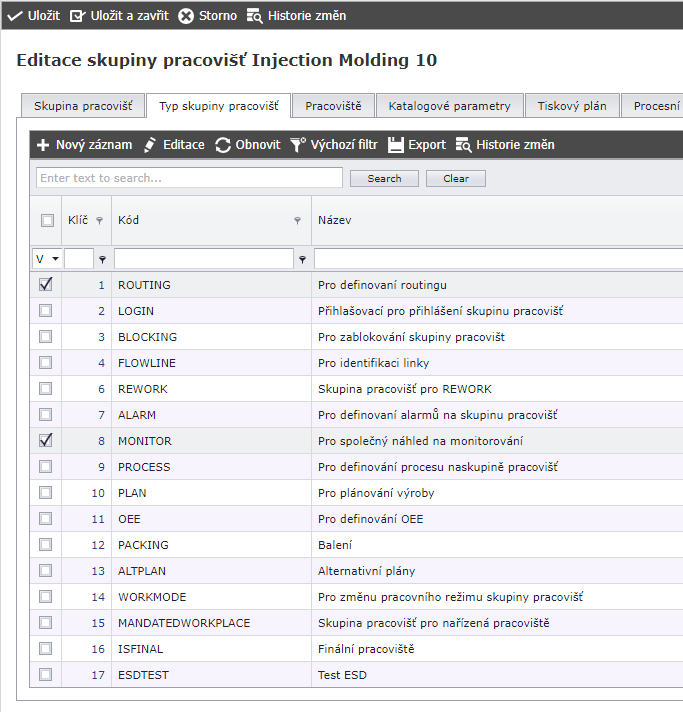The height and width of the screenshot is (712, 683).
Task: Switch to the Pracoviště tab
Action: [x=333, y=106]
